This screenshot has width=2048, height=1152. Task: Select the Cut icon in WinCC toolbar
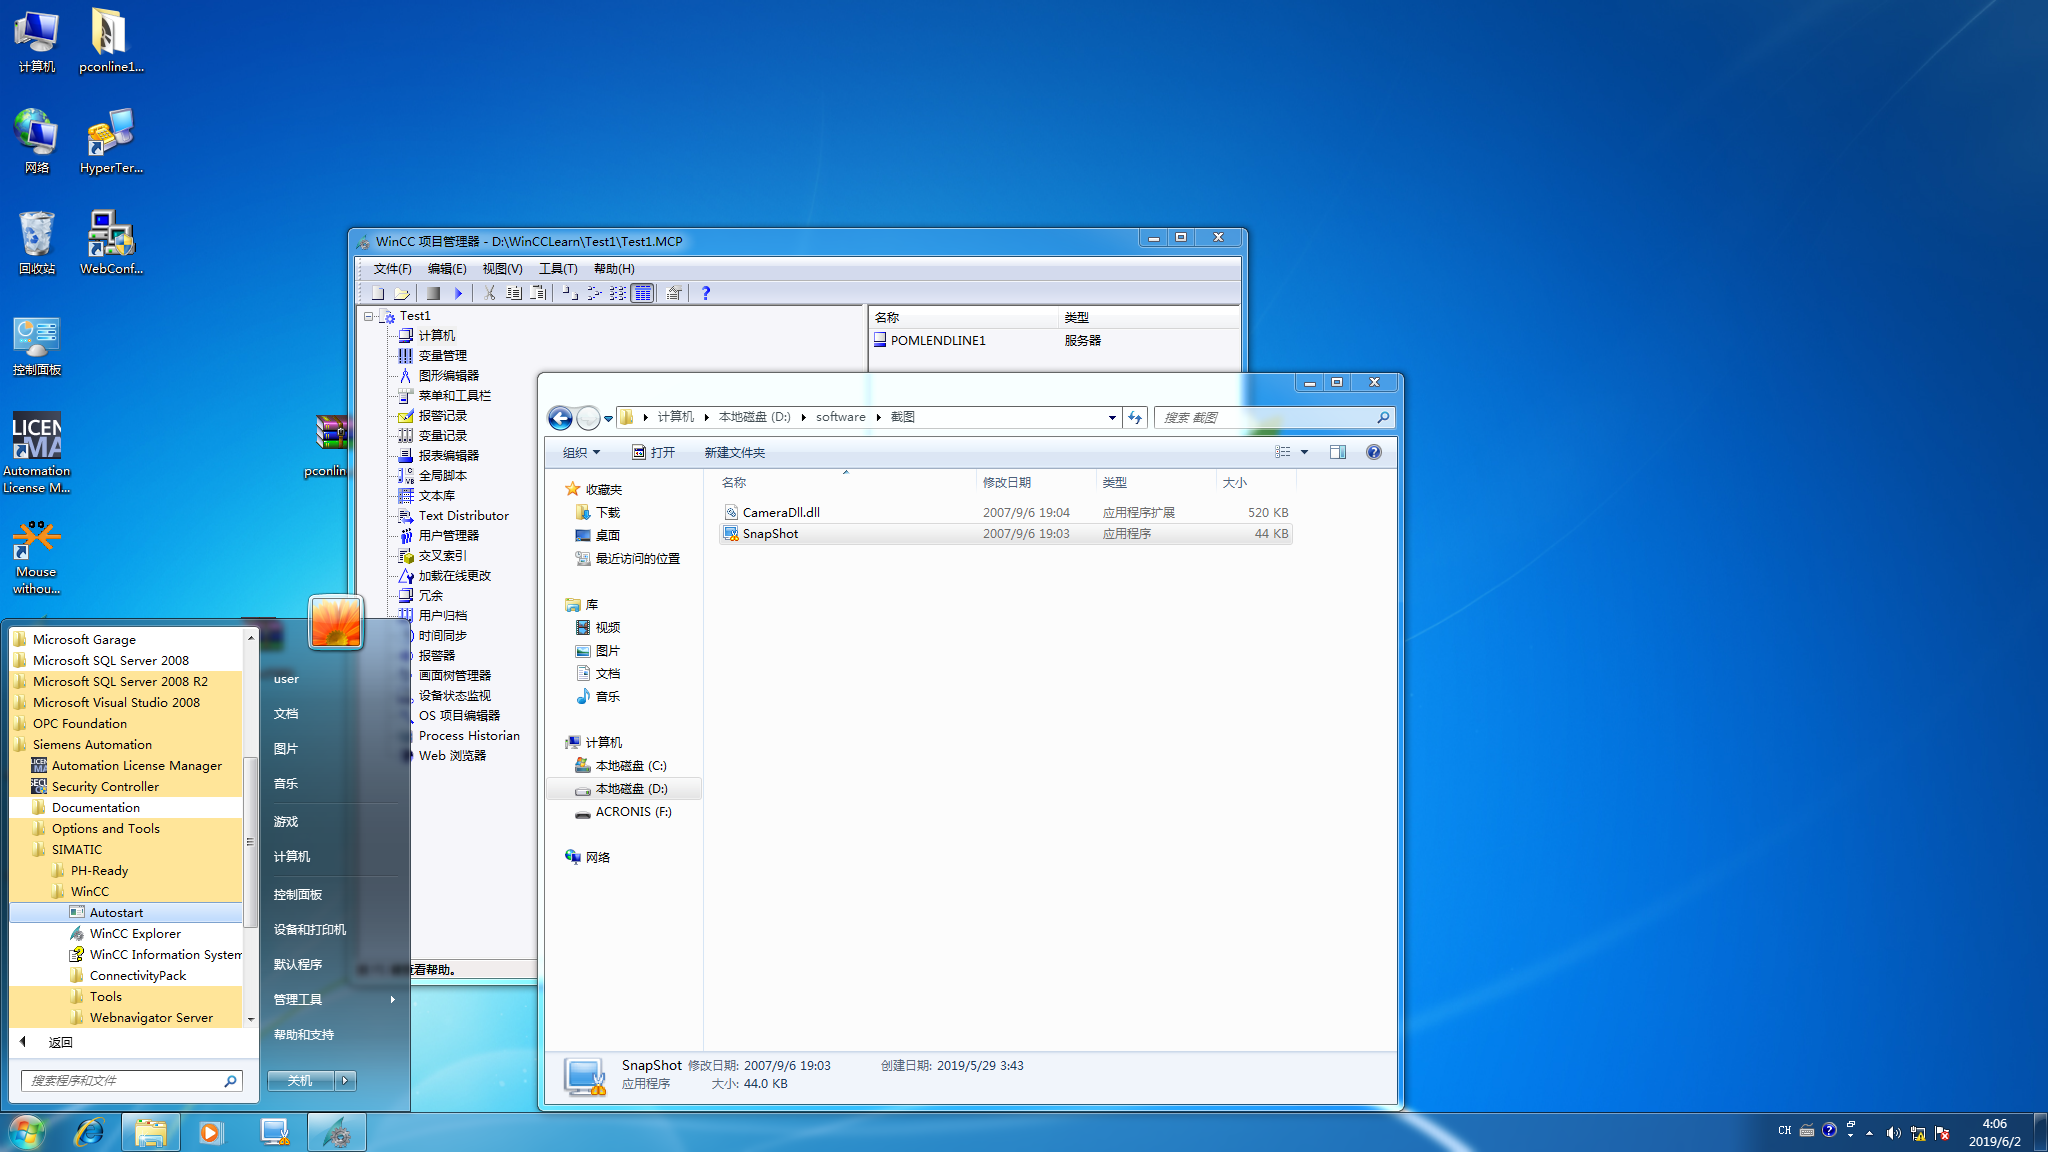490,292
